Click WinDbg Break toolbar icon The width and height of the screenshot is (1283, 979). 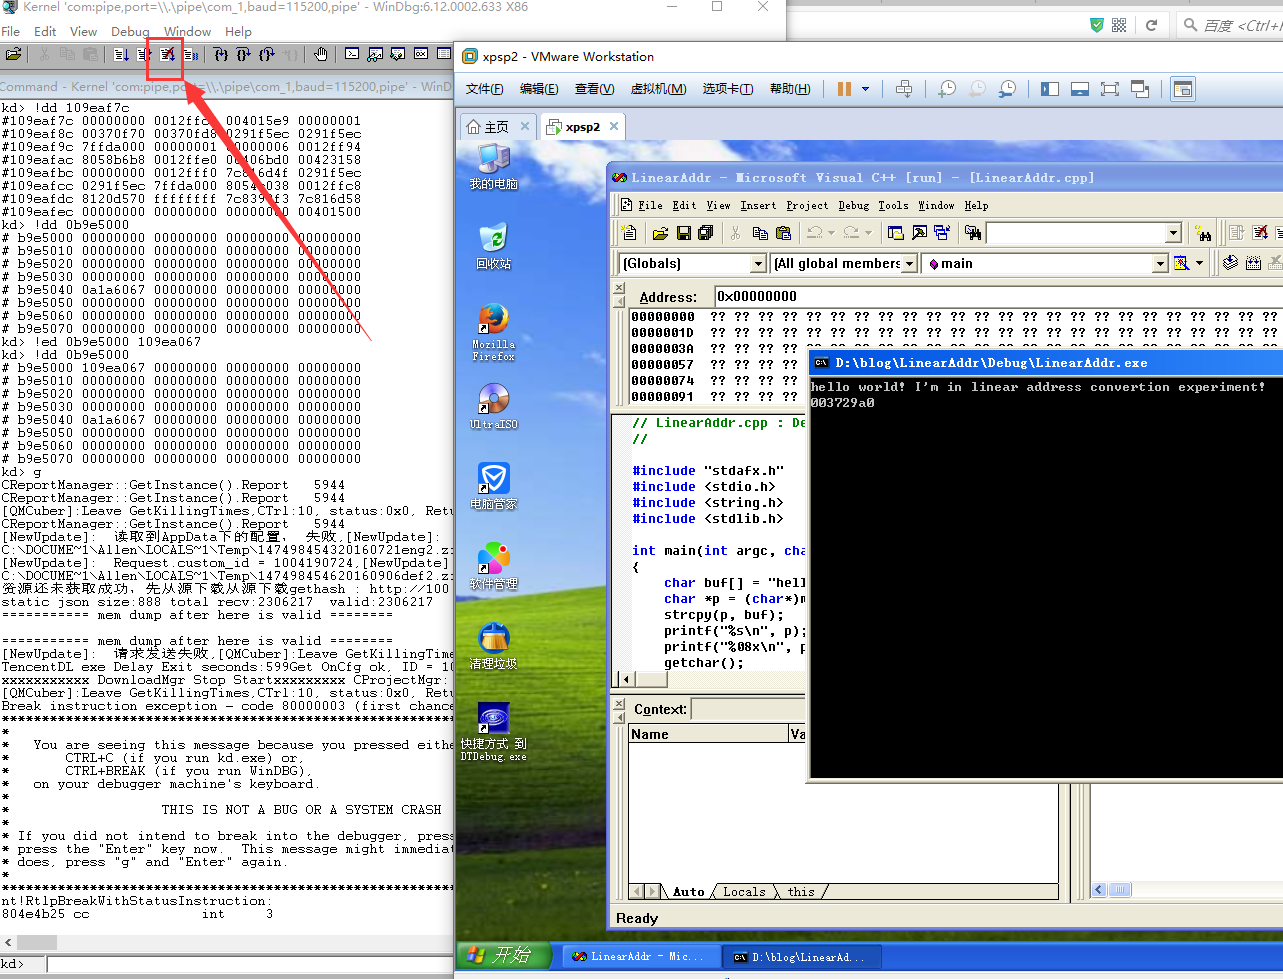(x=190, y=54)
